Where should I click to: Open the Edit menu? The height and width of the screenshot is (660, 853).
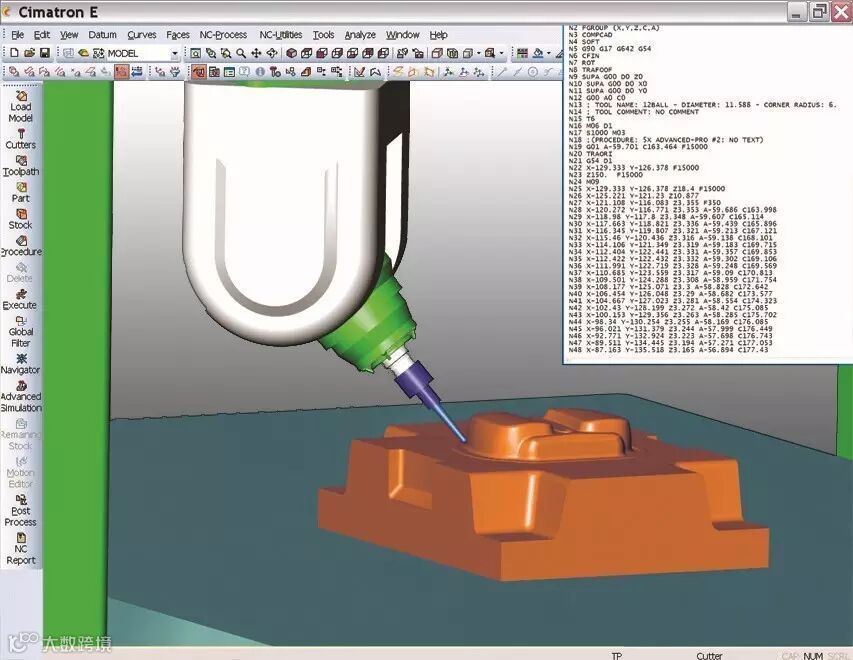[42, 35]
